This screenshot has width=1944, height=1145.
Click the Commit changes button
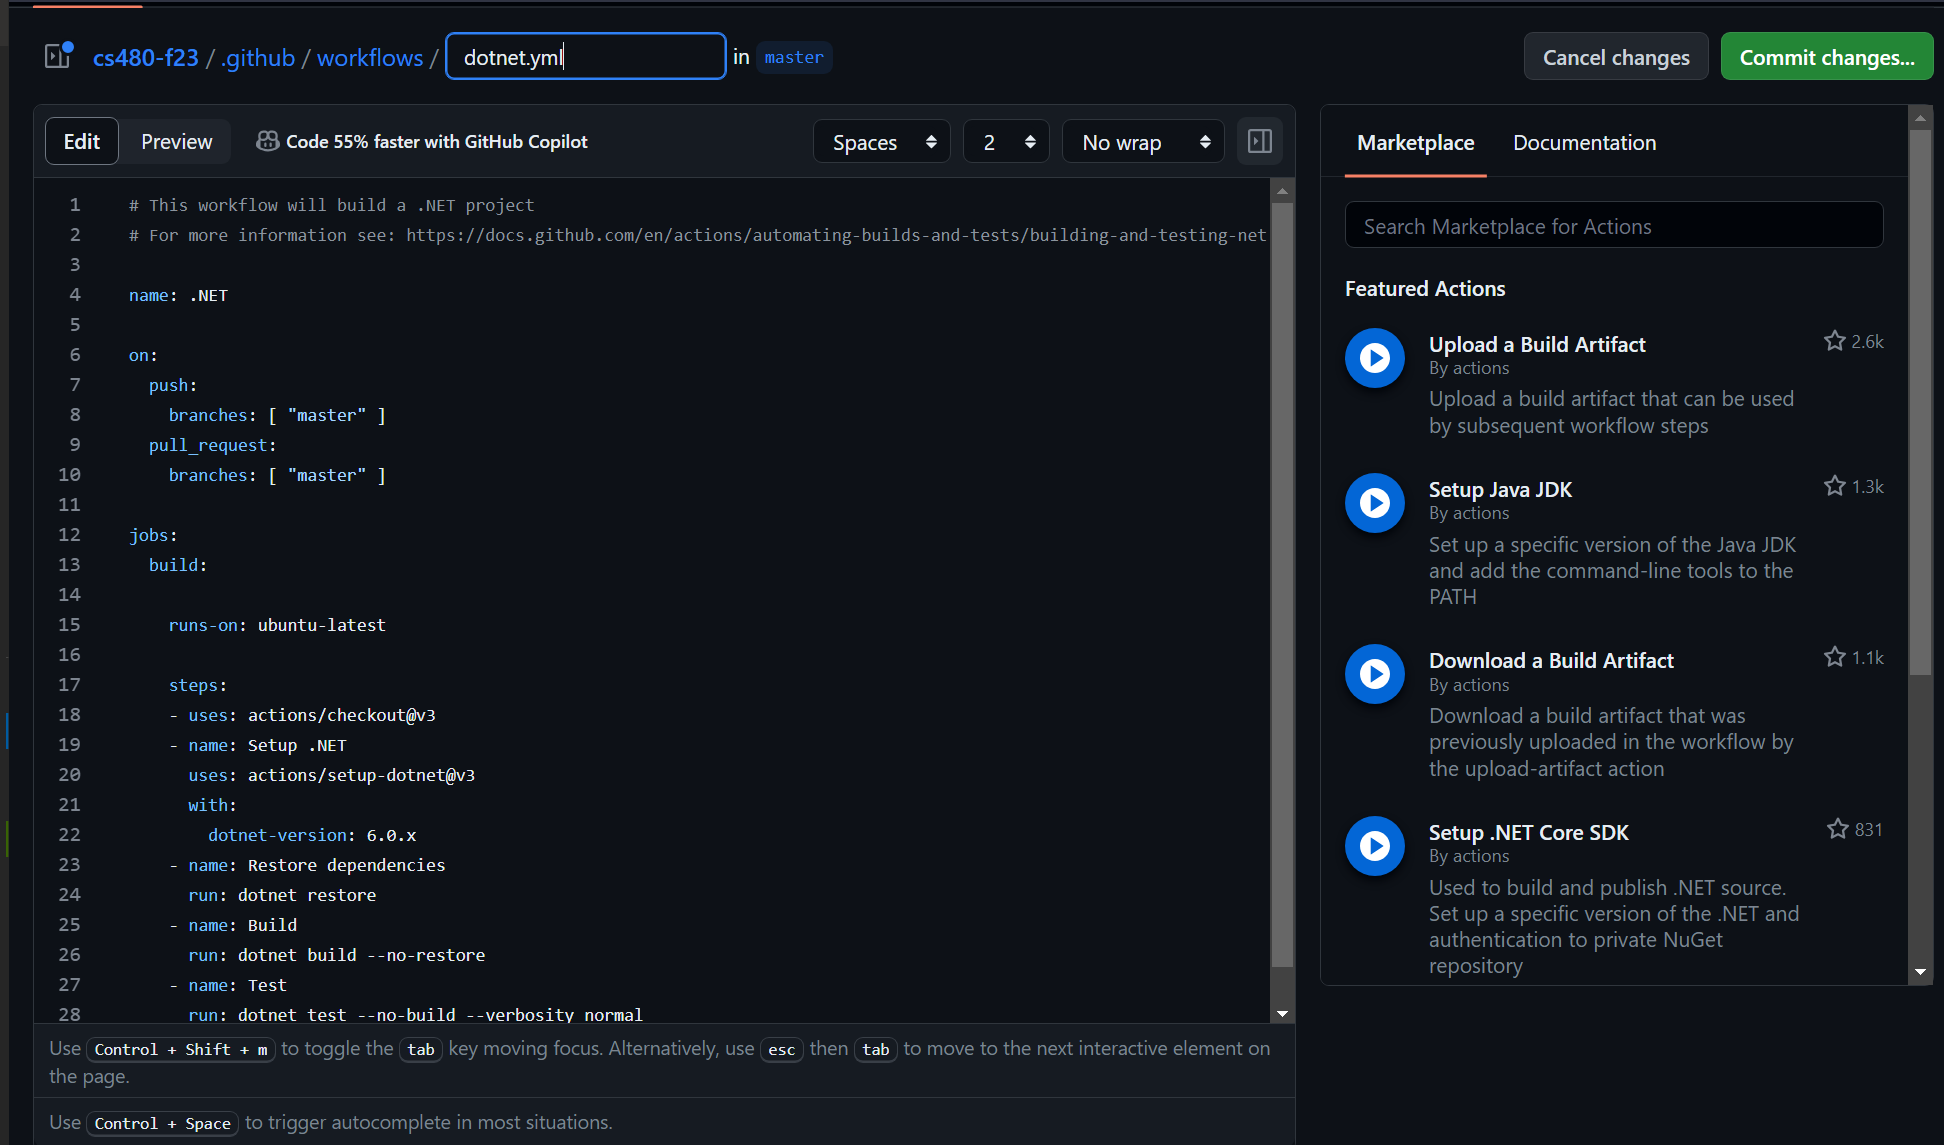[1827, 57]
